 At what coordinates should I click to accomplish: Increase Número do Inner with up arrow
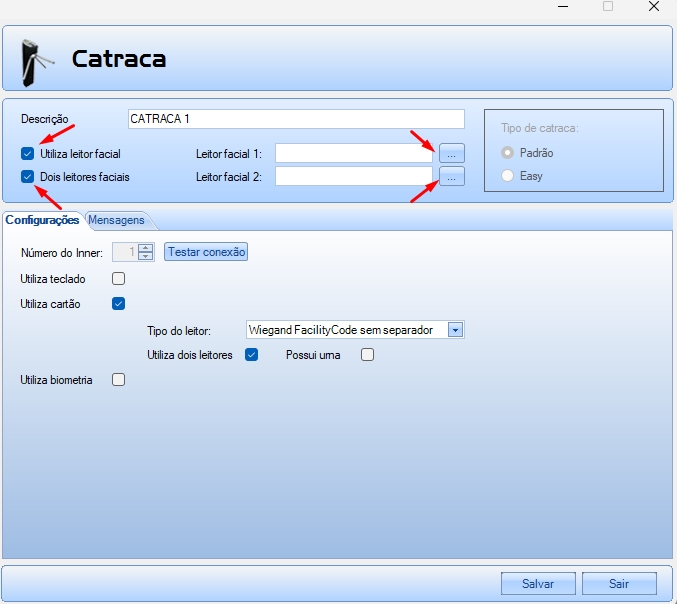point(146,248)
